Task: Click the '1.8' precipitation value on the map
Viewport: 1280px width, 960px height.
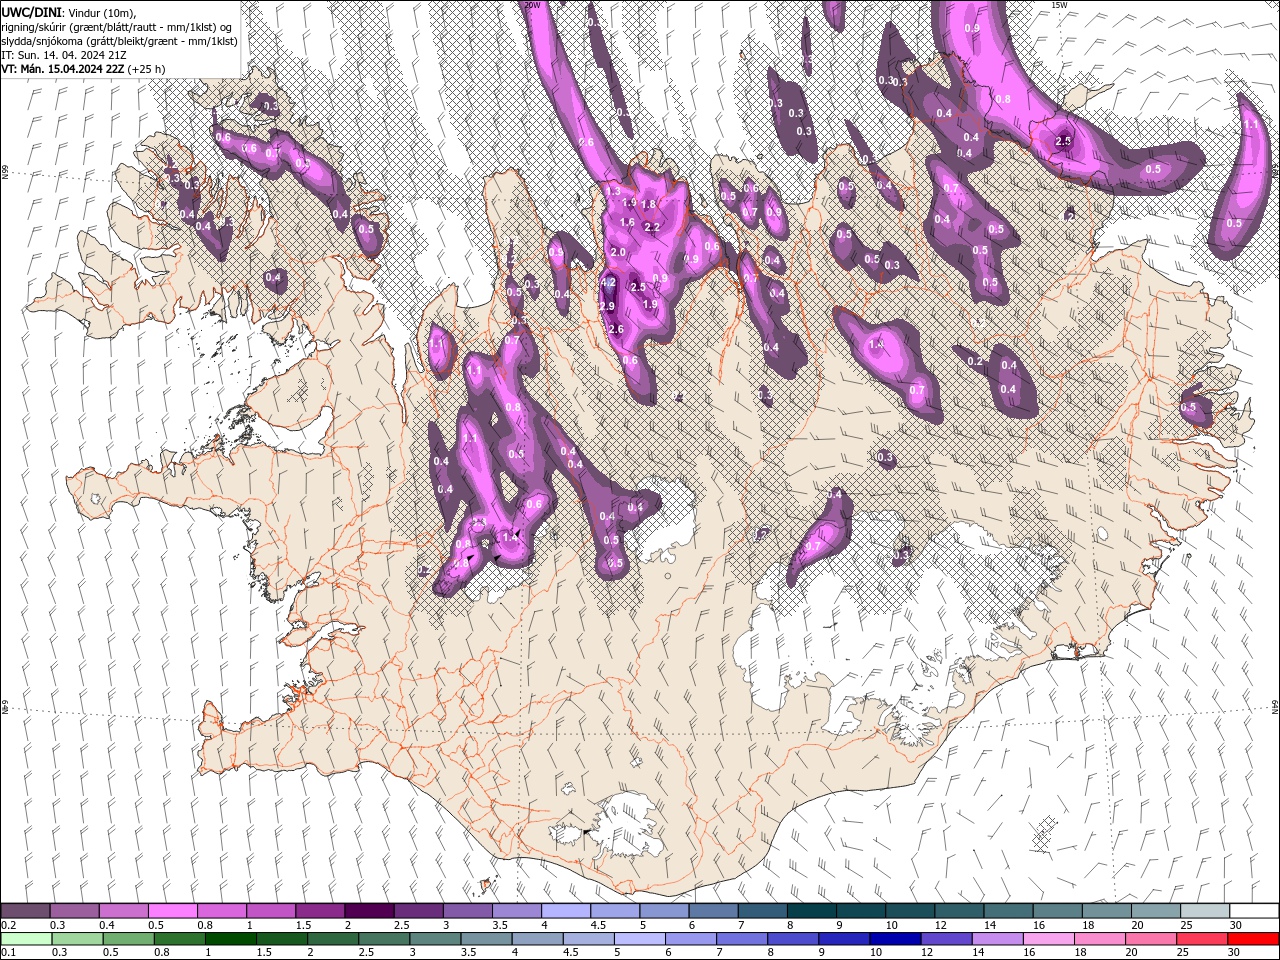Action: click(648, 204)
